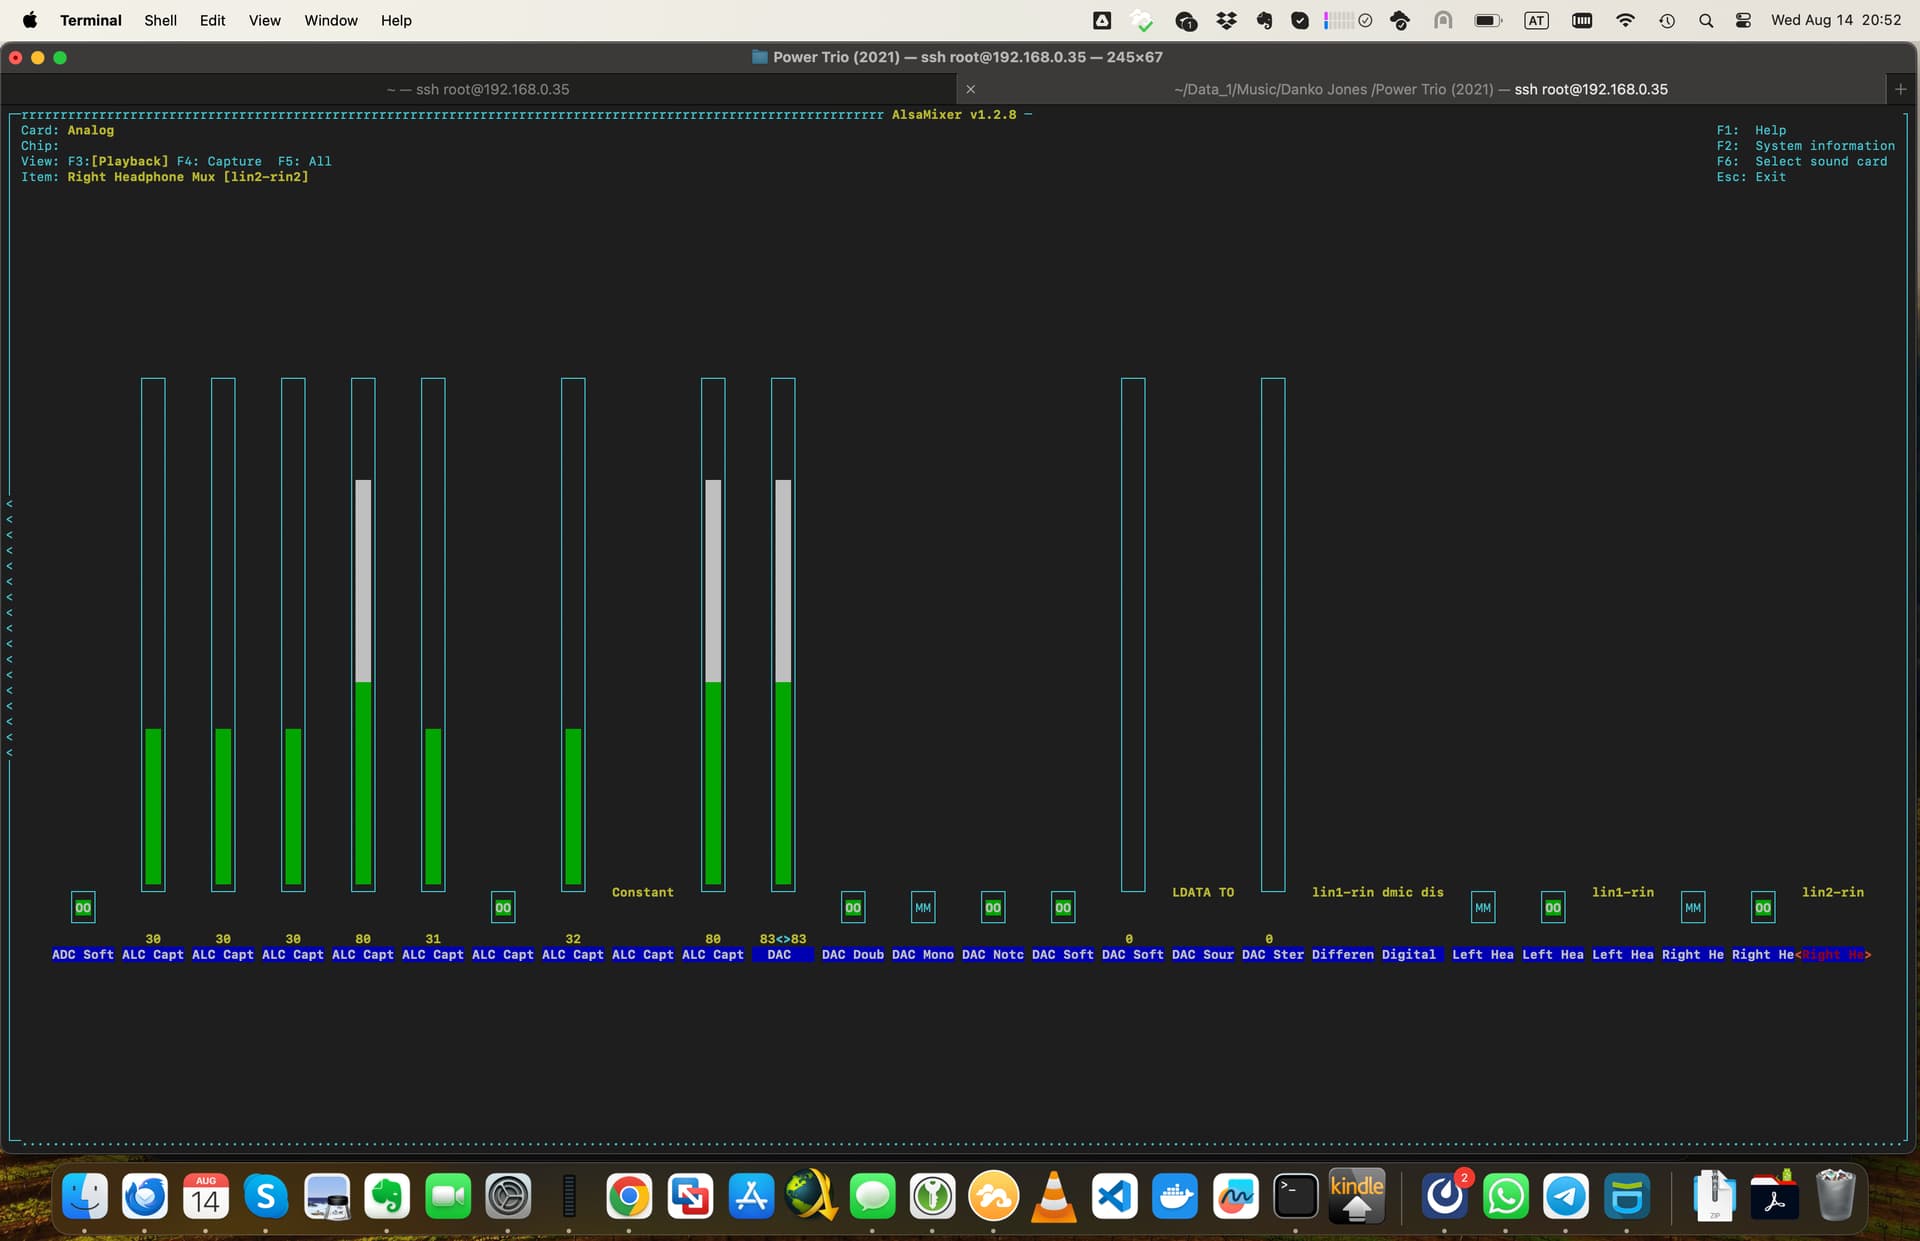Screen dimensions: 1920x1241
Task: Switch to the first ssh root@192.168.0.35 tab
Action: point(478,89)
